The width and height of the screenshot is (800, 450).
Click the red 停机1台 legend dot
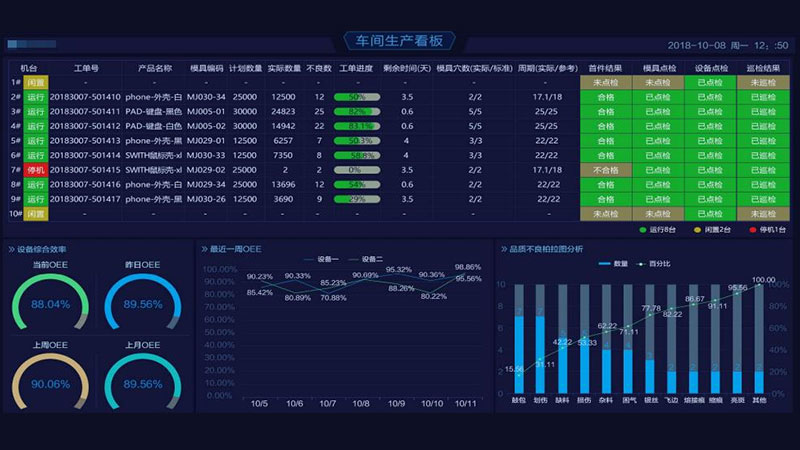[754, 230]
